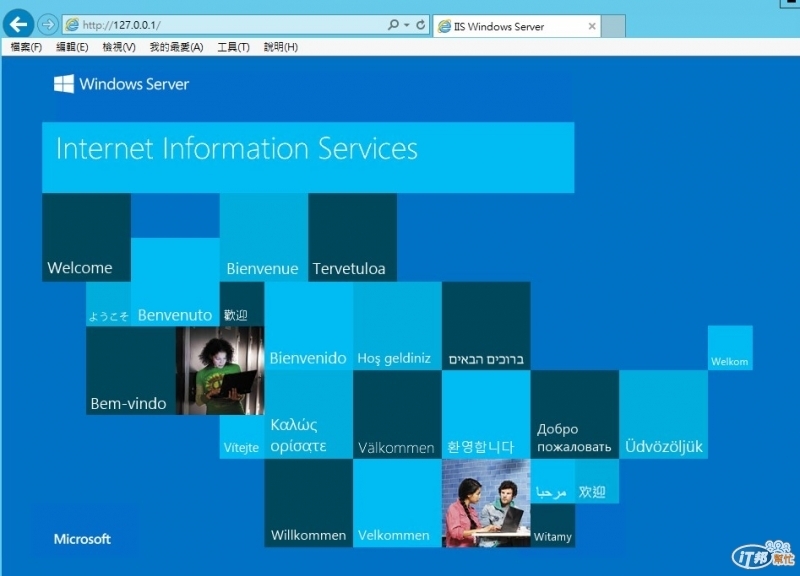The width and height of the screenshot is (800, 576).
Task: Click the Καλώς ορίσατε tile
Action: pyautogui.click(x=309, y=415)
